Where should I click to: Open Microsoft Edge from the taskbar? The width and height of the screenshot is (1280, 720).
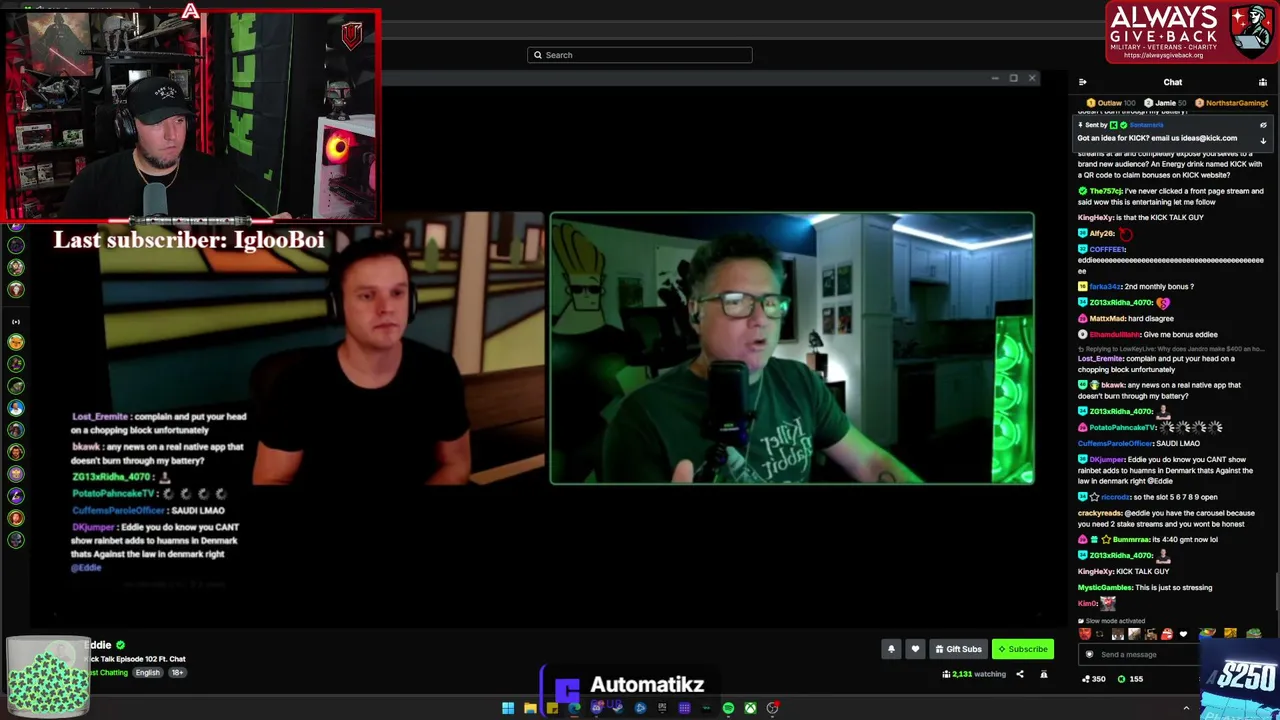(574, 708)
